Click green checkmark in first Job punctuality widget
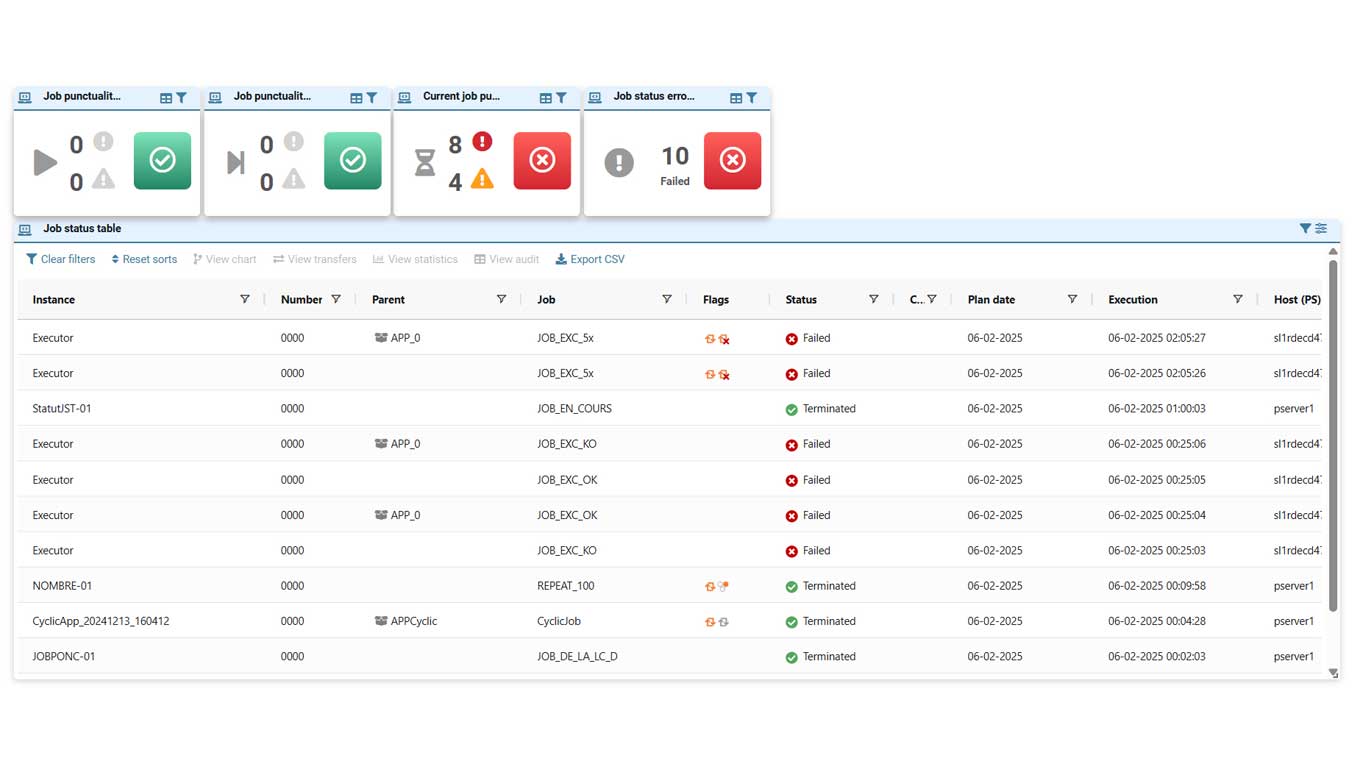 click(x=162, y=161)
